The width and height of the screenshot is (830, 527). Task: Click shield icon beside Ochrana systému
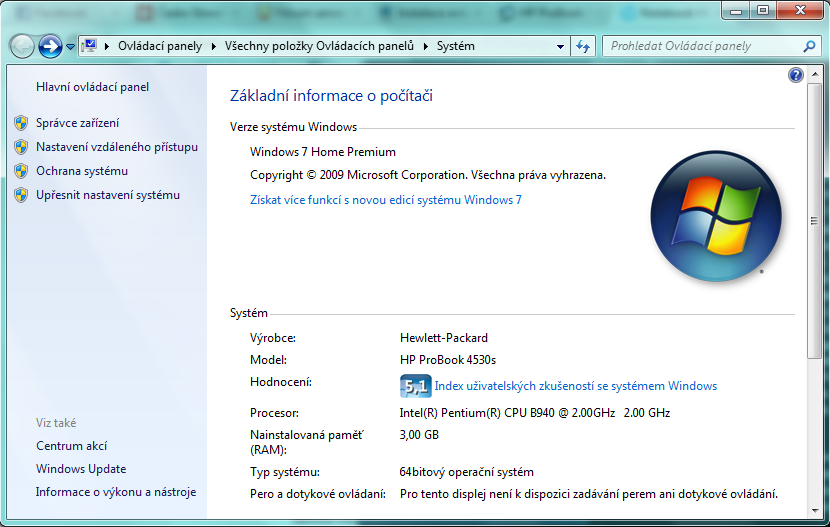pyautogui.click(x=21, y=171)
